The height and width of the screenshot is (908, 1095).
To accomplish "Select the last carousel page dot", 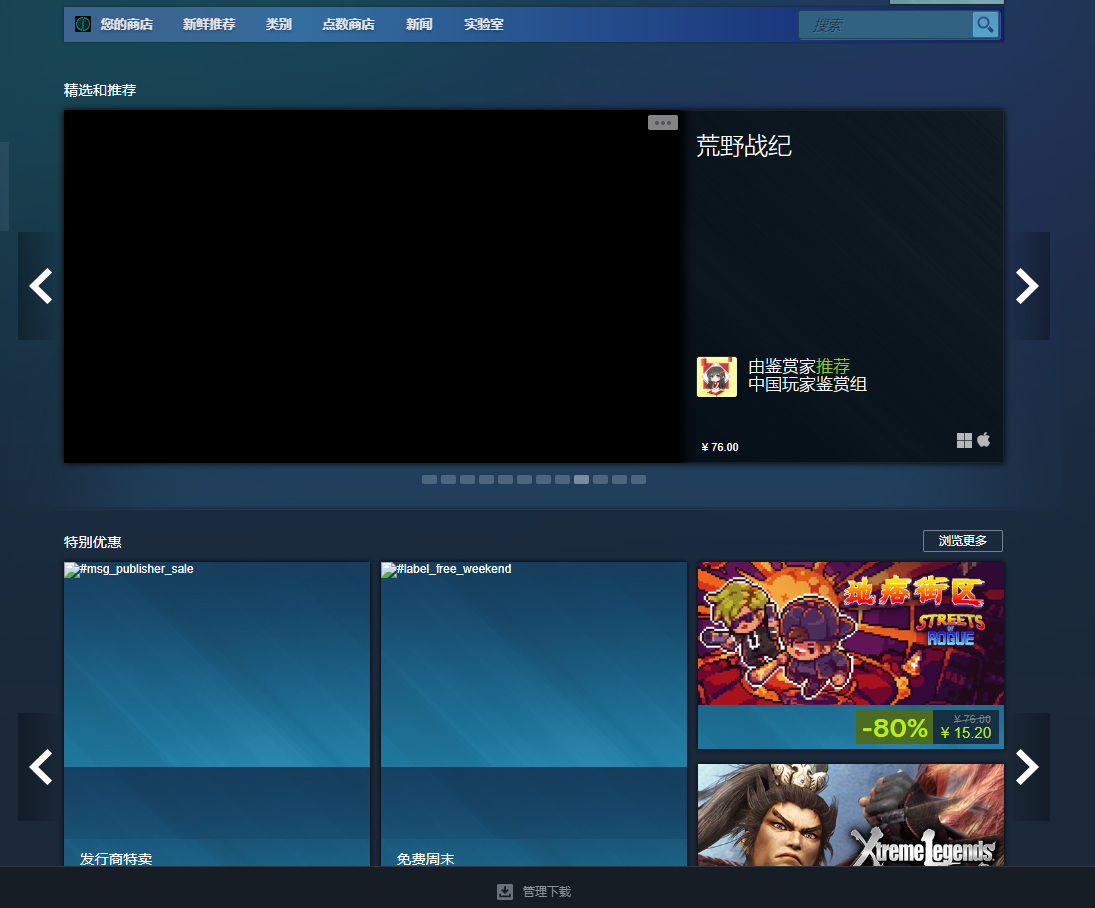I will pyautogui.click(x=638, y=480).
